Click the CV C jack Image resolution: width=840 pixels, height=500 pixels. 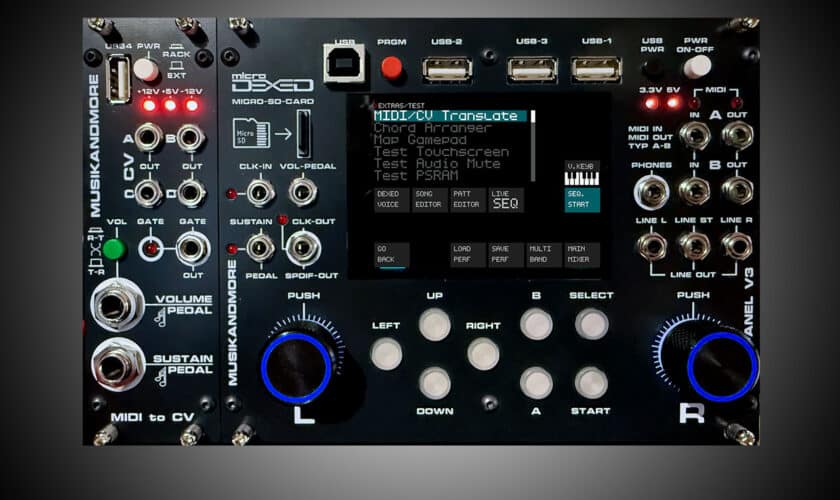pyautogui.click(x=148, y=193)
